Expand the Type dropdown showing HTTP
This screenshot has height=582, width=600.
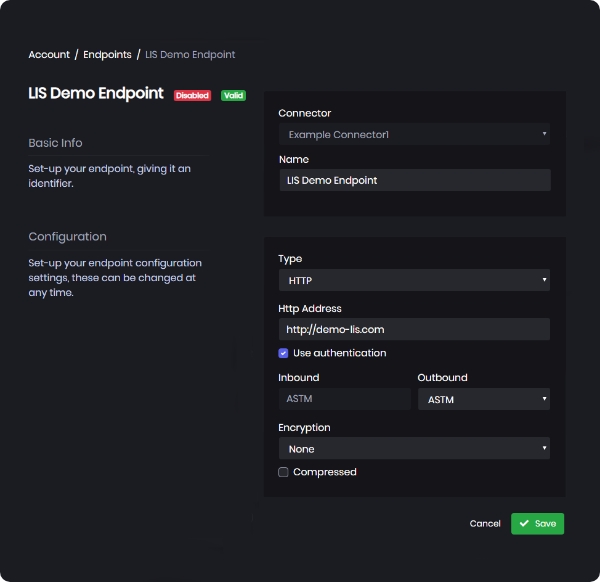[414, 281]
